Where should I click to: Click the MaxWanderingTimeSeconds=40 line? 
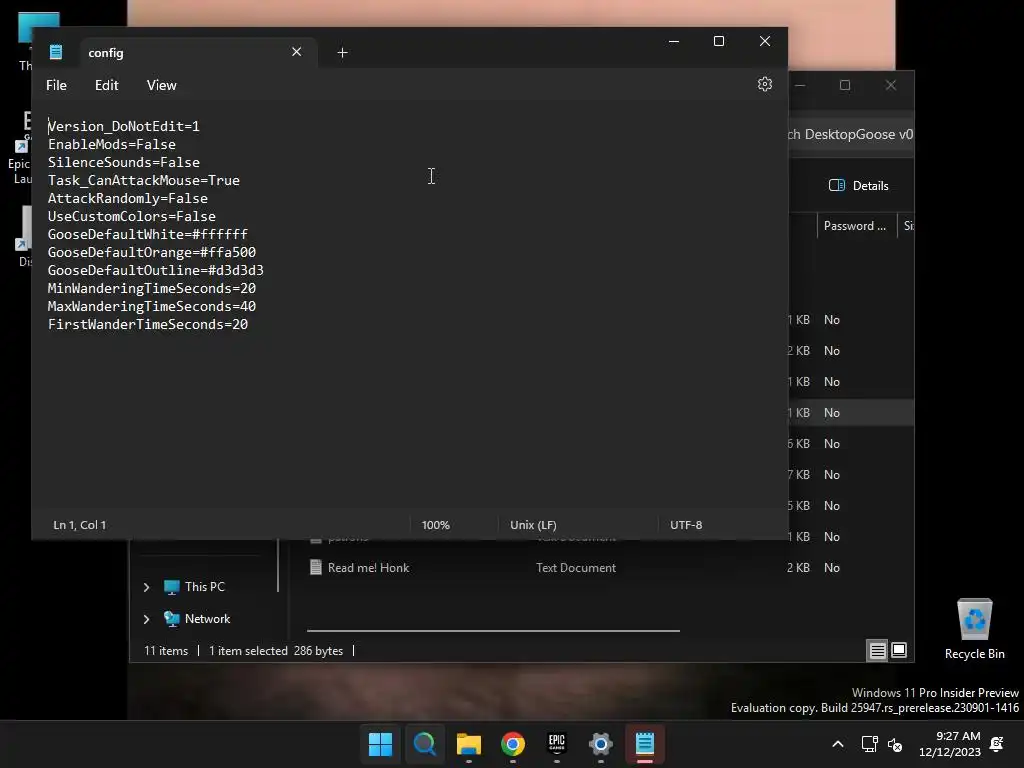point(152,306)
